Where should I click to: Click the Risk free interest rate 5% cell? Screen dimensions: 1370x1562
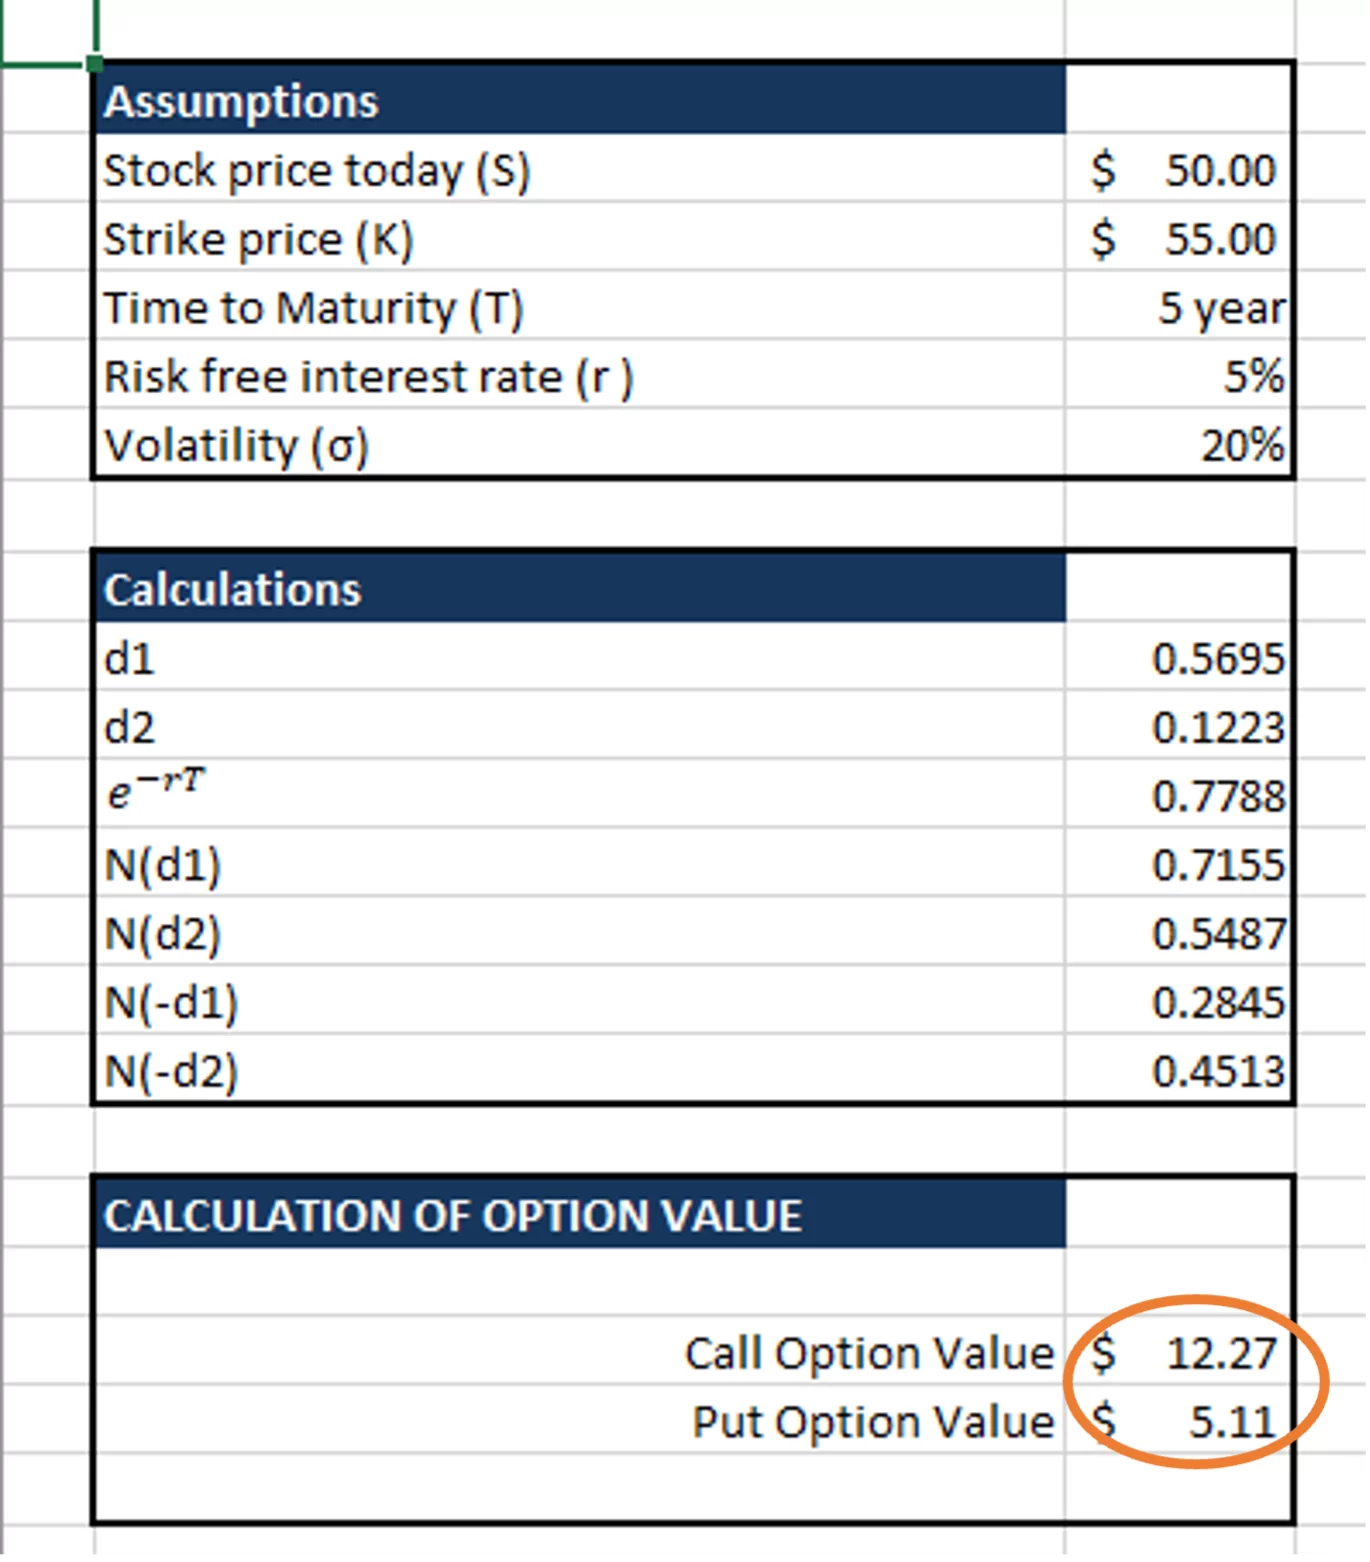tap(1180, 377)
